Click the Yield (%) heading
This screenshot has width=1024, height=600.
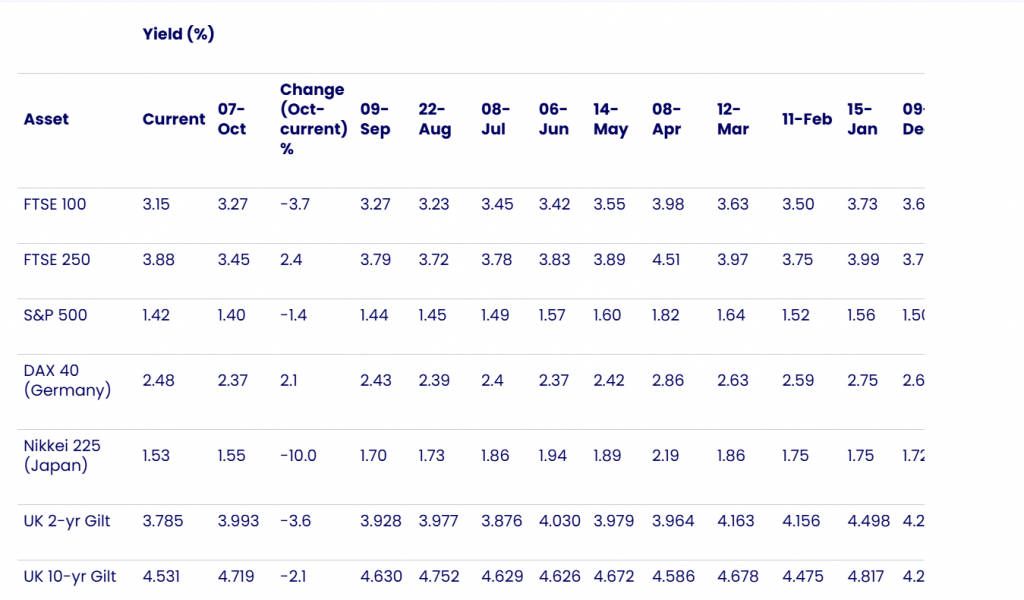click(178, 34)
